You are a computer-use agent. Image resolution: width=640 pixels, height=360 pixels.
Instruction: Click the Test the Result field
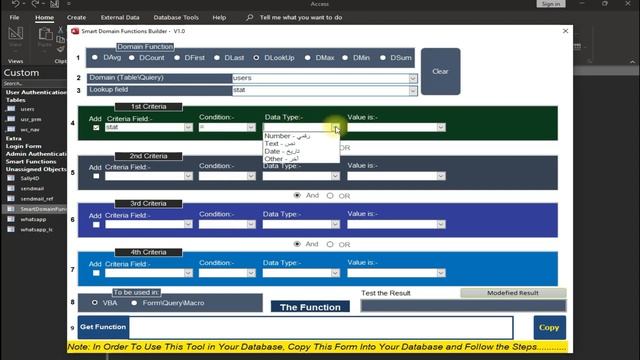point(463,306)
